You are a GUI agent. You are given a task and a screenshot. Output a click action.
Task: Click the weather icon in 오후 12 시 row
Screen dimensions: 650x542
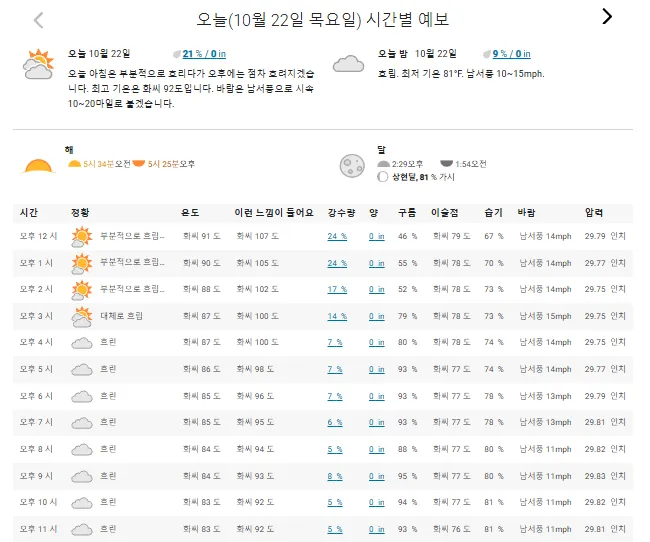pos(82,237)
